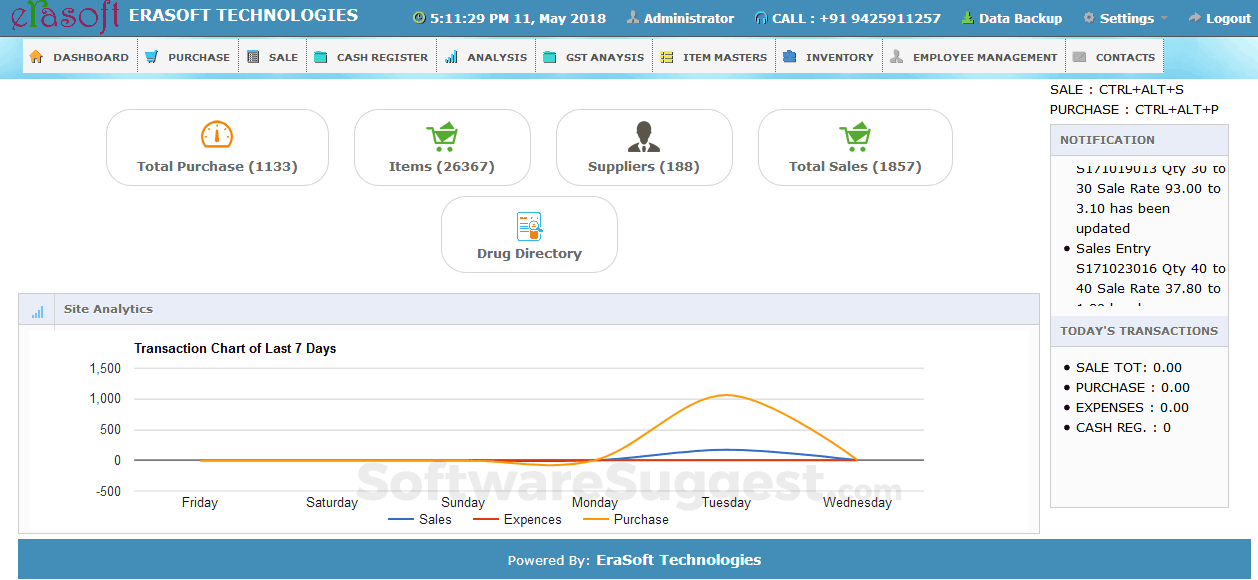Click the Notification panel header
1258x580 pixels.
coord(1139,140)
